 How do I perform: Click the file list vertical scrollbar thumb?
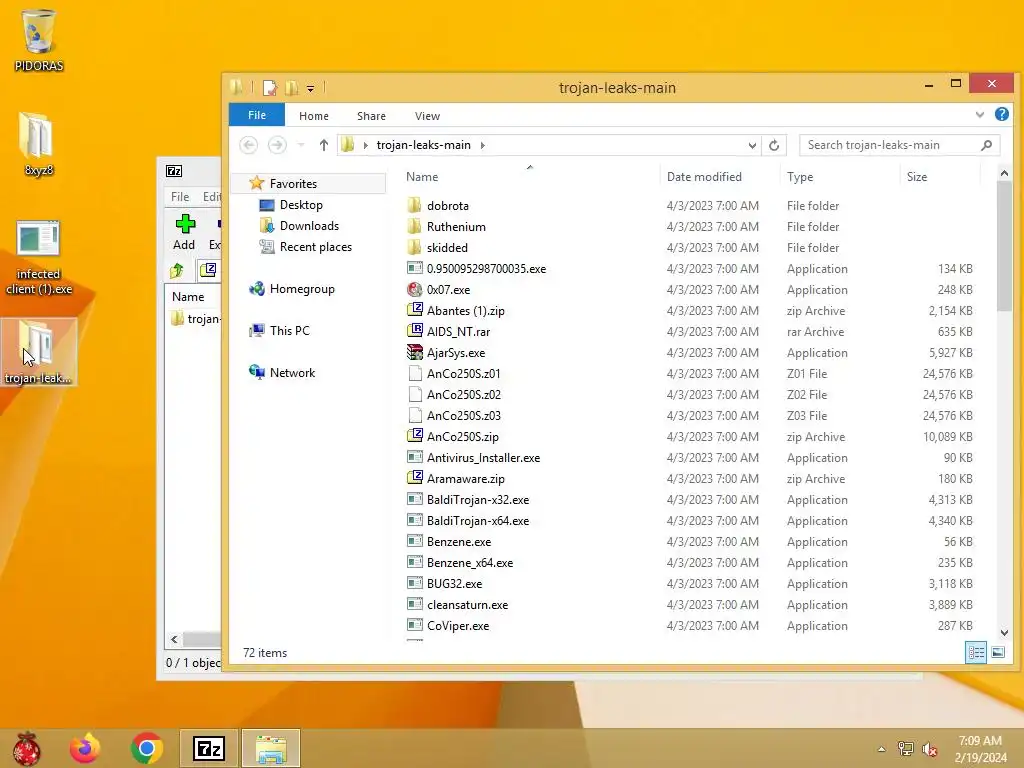tap(1004, 247)
